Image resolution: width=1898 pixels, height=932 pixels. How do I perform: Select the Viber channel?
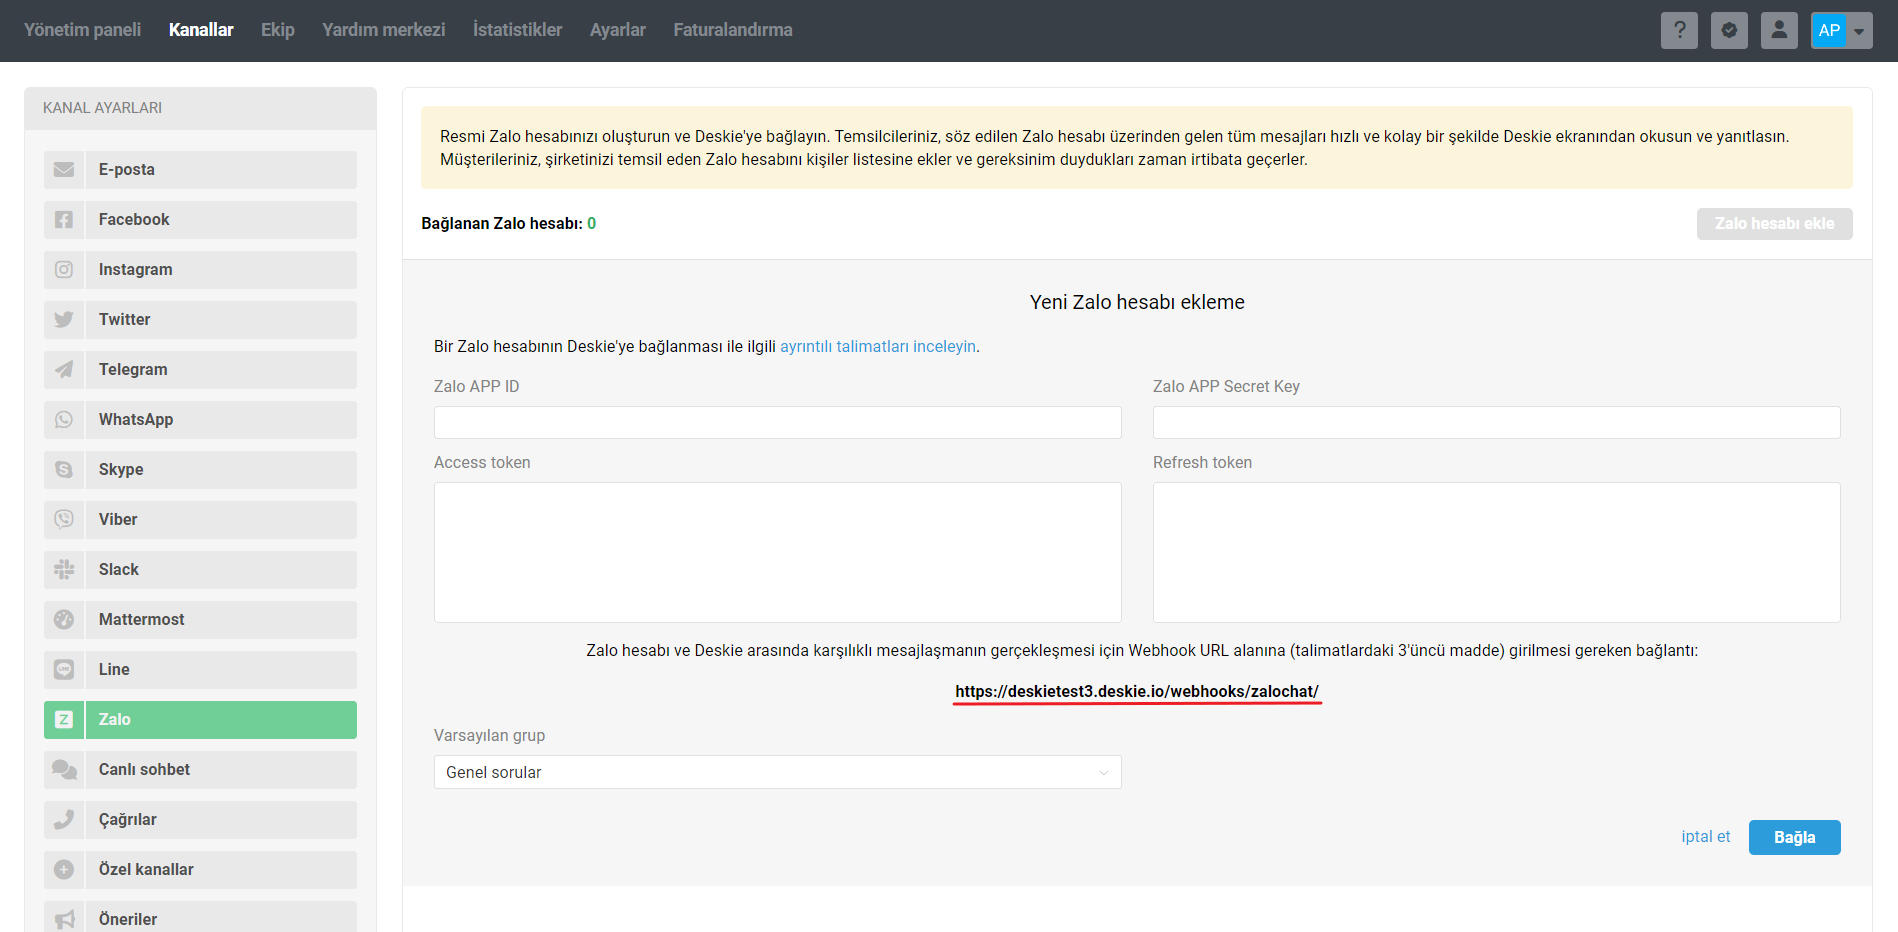point(200,520)
